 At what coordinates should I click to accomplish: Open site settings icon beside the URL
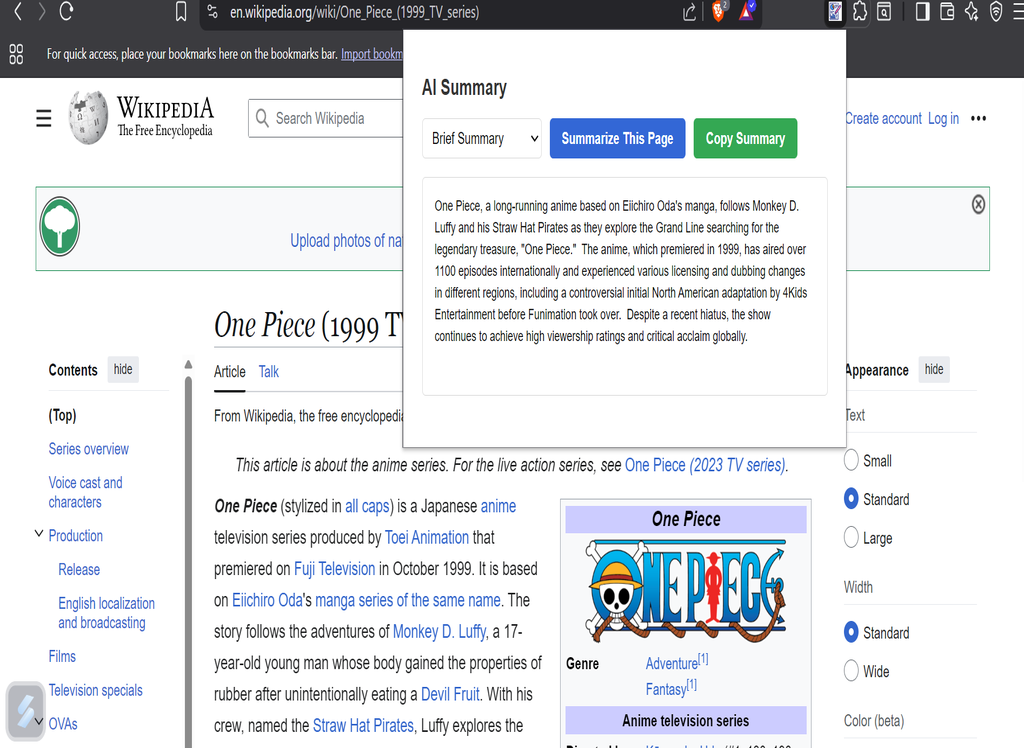tap(212, 12)
